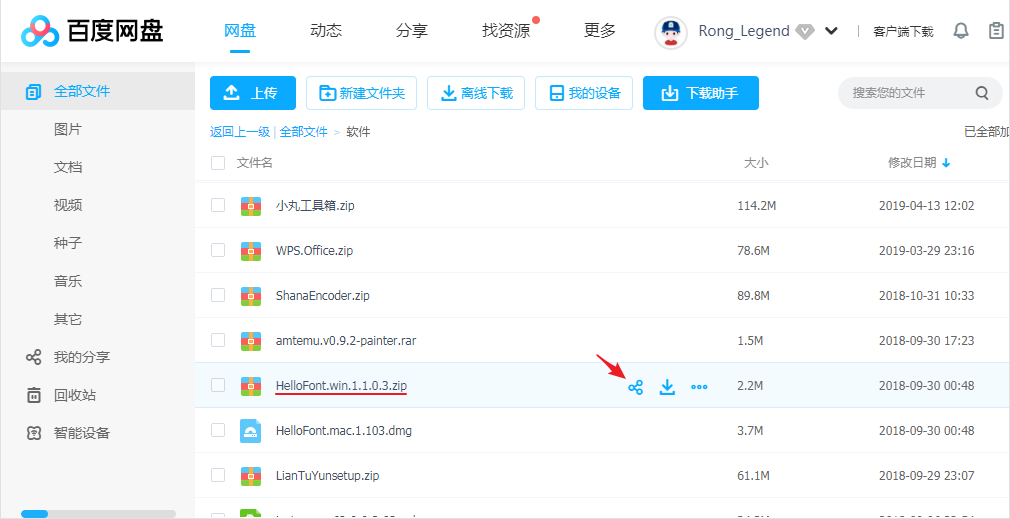The width and height of the screenshot is (1010, 519).
Task: Open the file WPS.Office.zip
Action: click(x=314, y=250)
